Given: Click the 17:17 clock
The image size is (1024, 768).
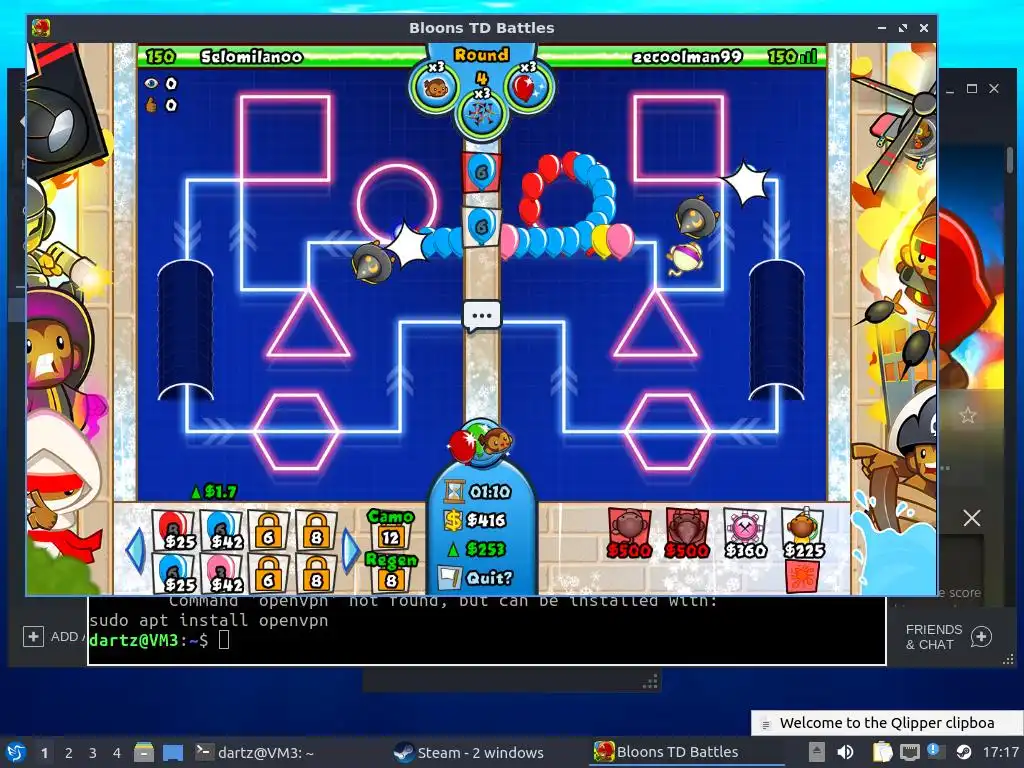Looking at the screenshot, I should click(x=1000, y=752).
